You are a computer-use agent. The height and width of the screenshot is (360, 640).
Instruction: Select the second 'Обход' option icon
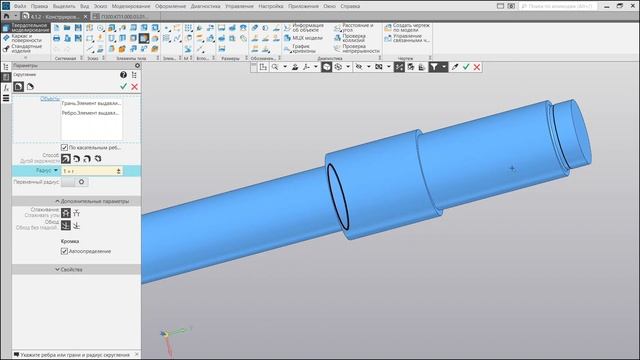click(76, 225)
